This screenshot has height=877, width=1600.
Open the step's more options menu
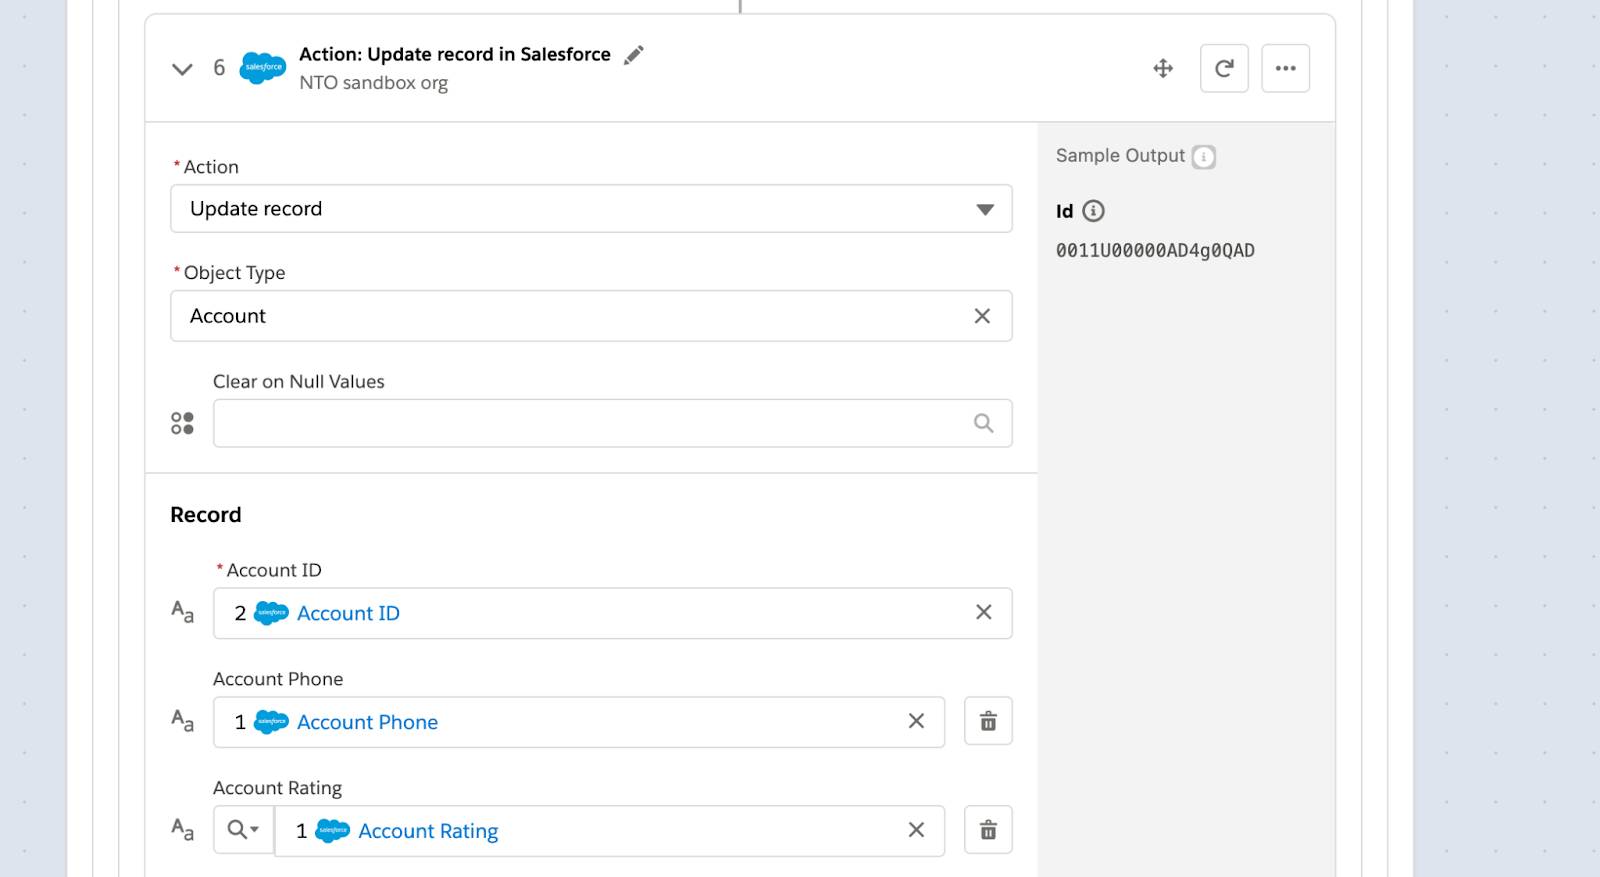[x=1286, y=68]
